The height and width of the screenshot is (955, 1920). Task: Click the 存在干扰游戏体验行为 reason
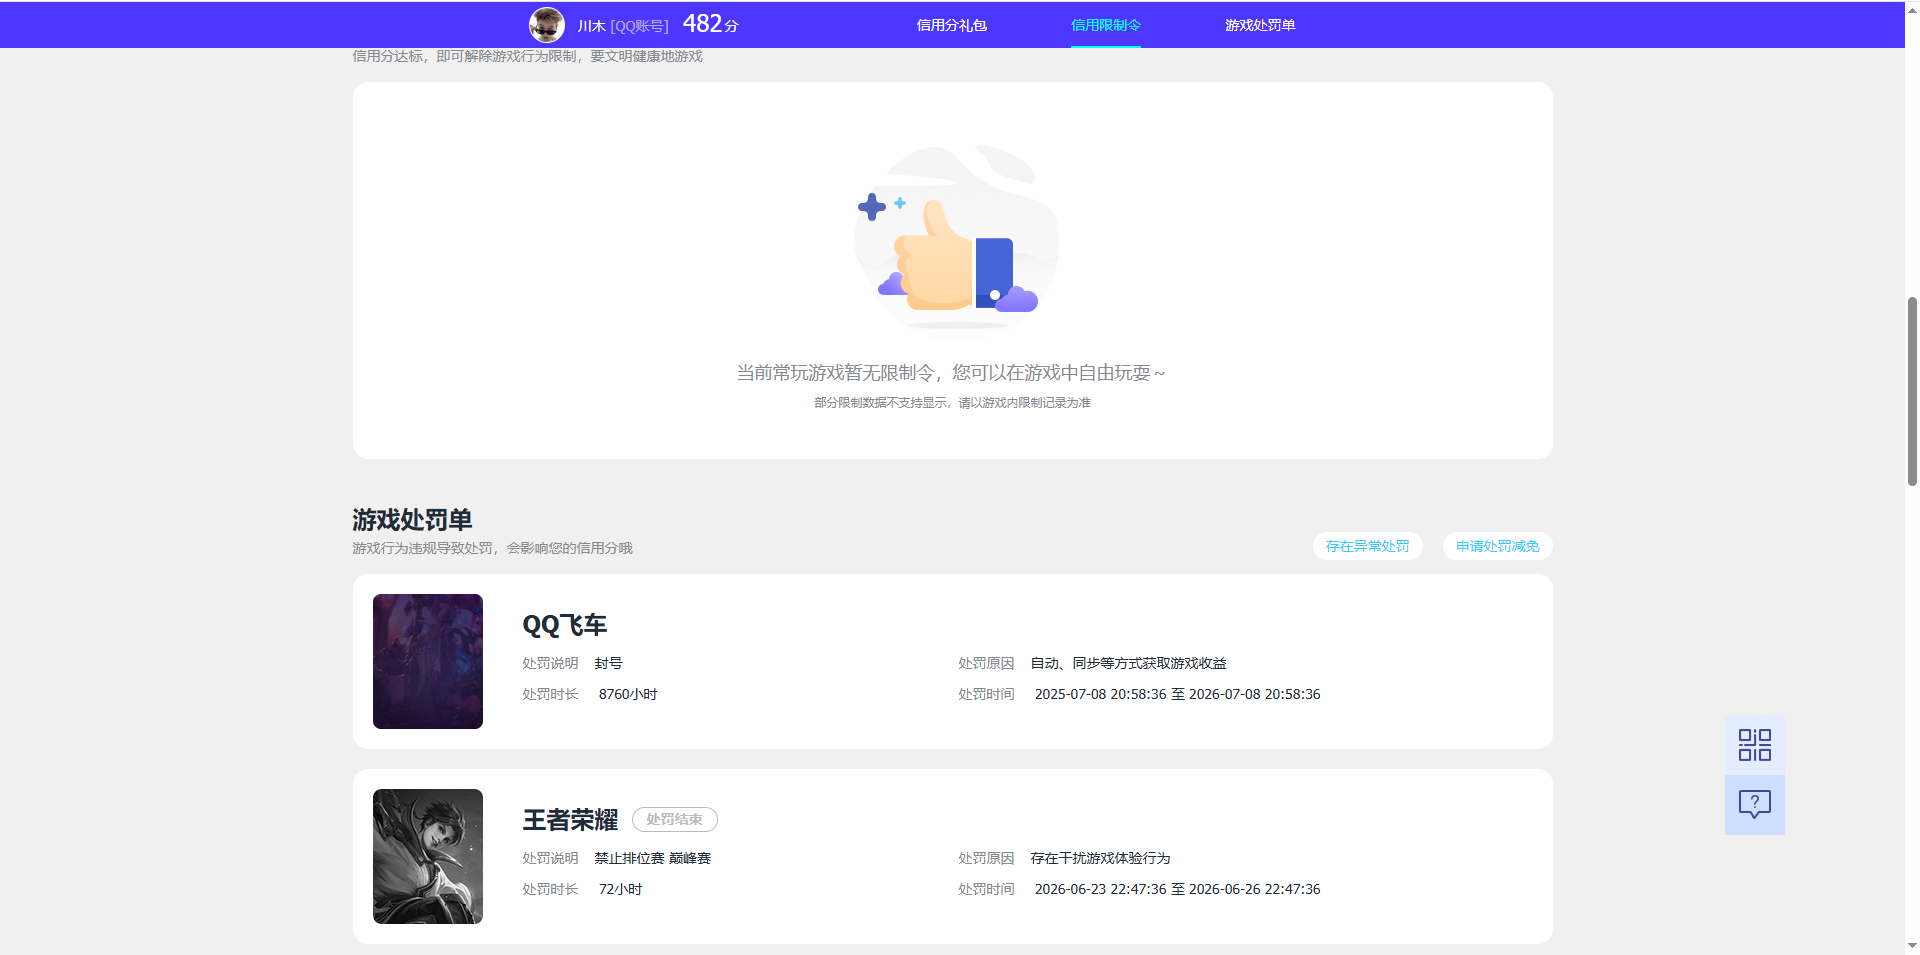pos(1100,858)
